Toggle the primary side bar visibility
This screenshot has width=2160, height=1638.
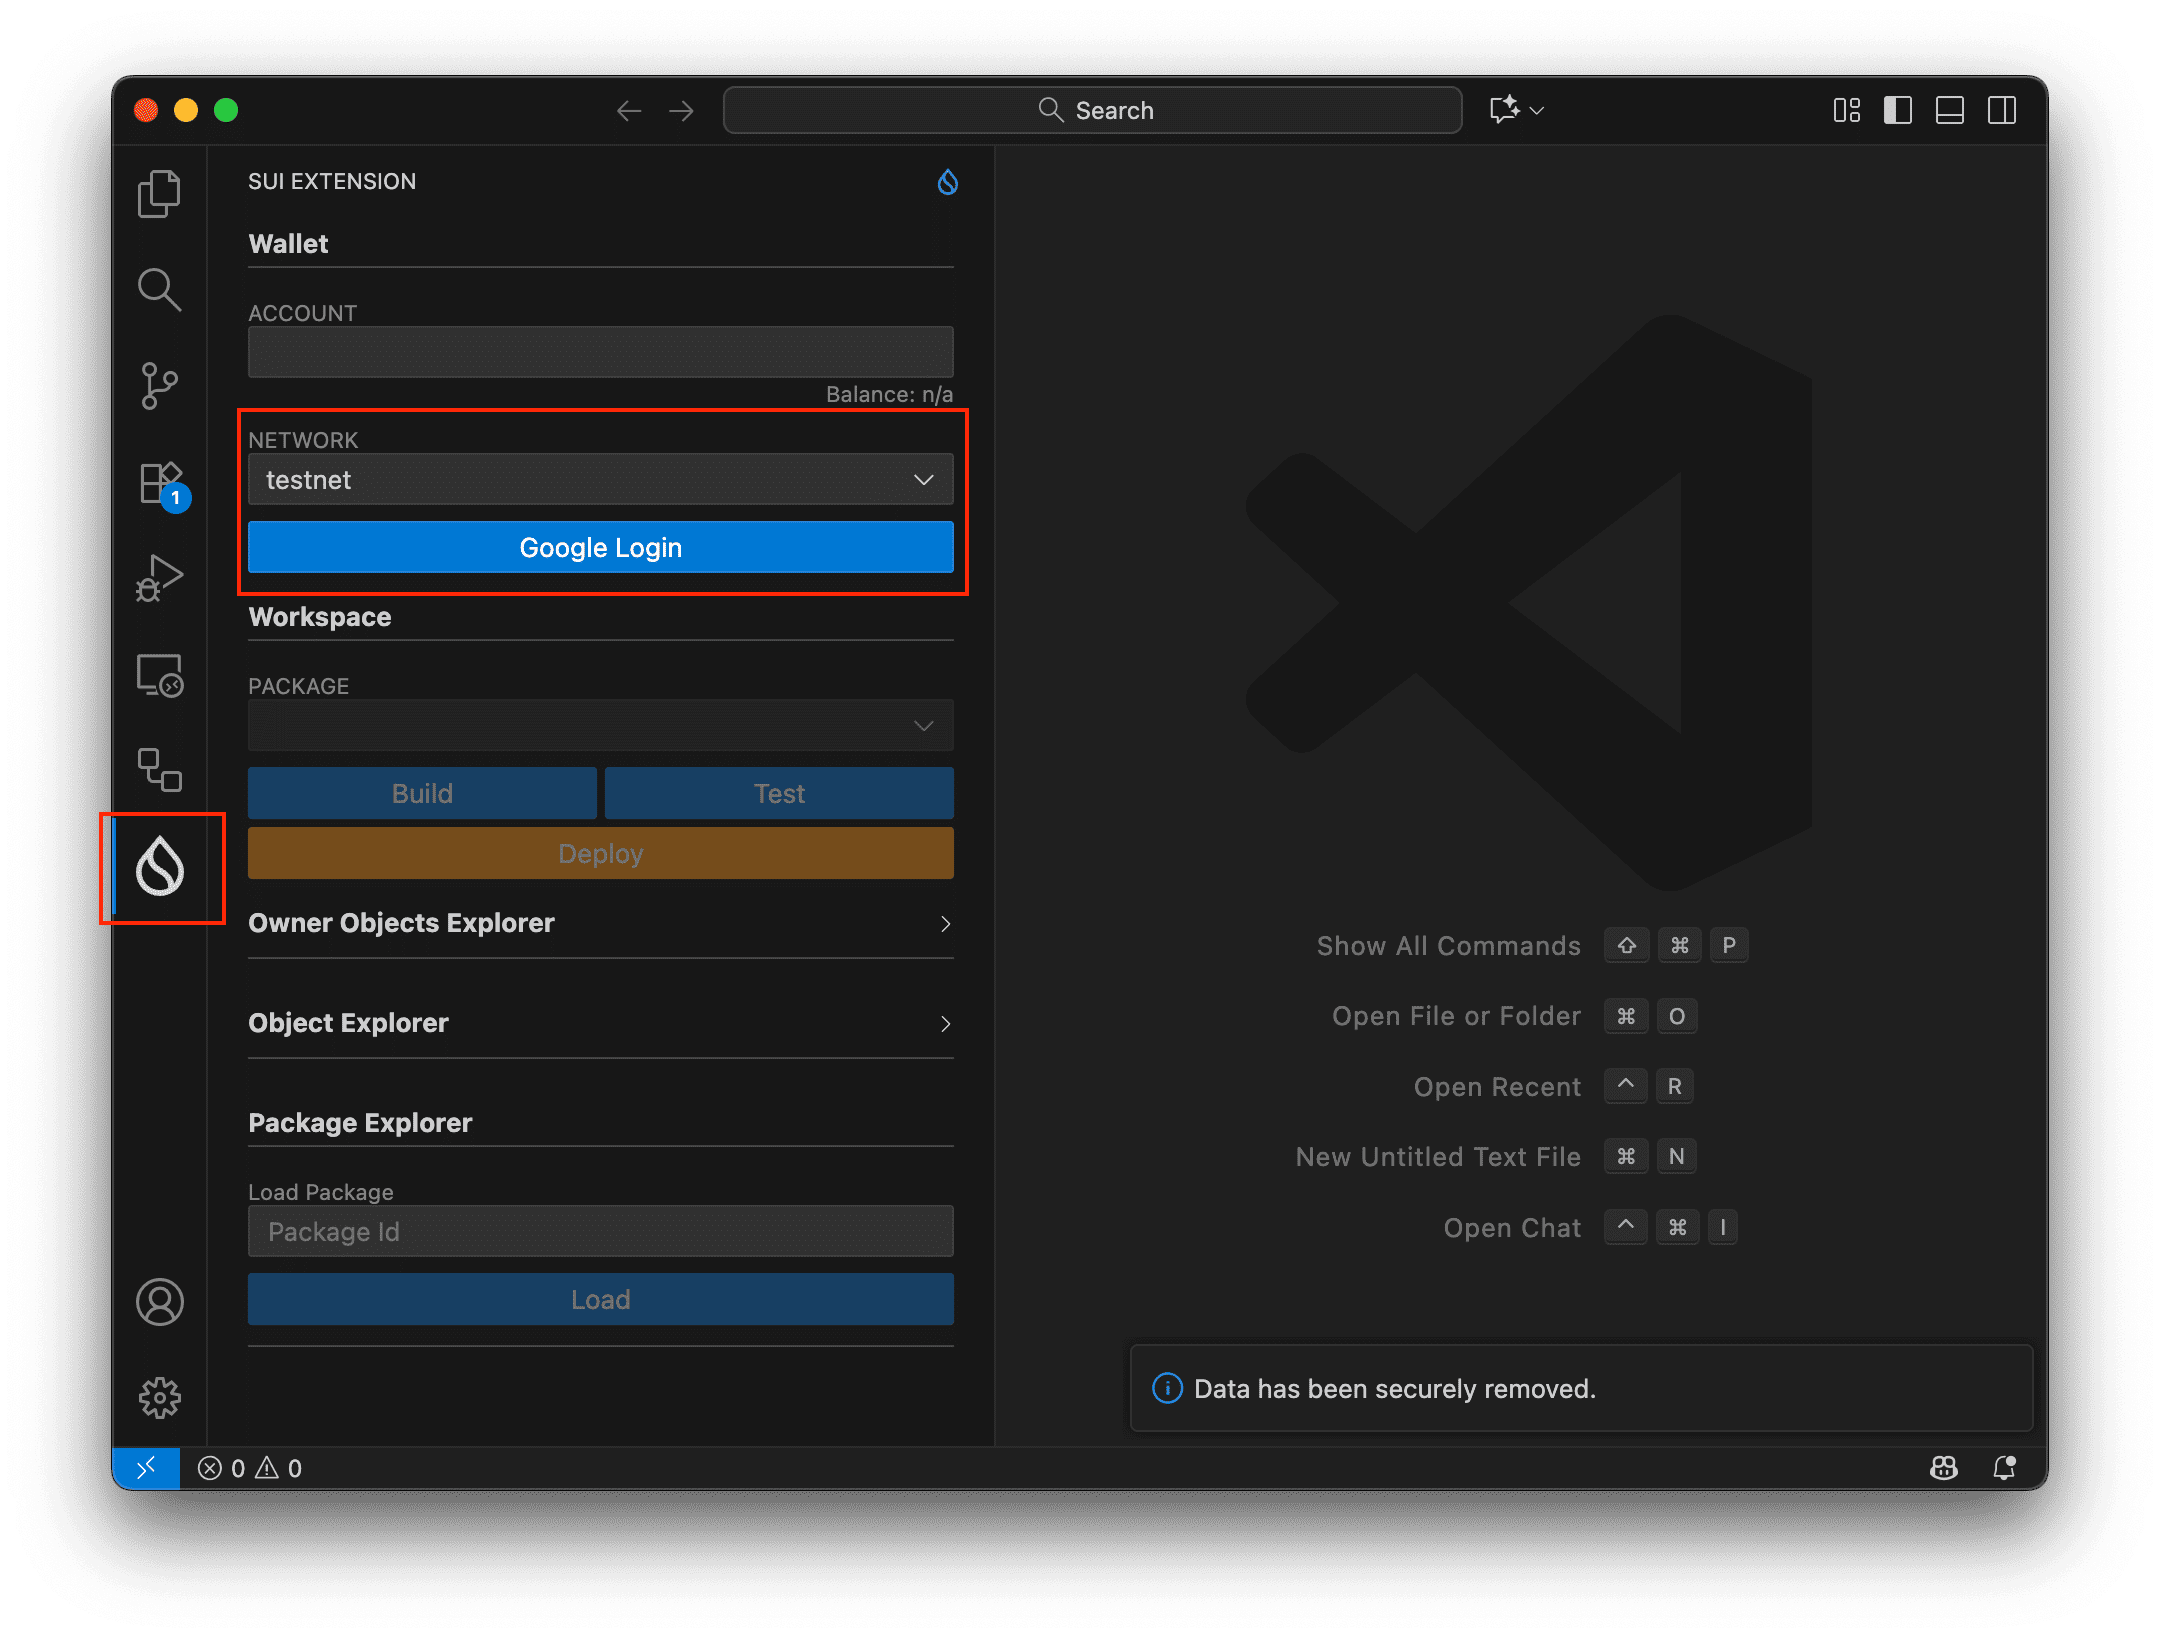(x=1896, y=110)
